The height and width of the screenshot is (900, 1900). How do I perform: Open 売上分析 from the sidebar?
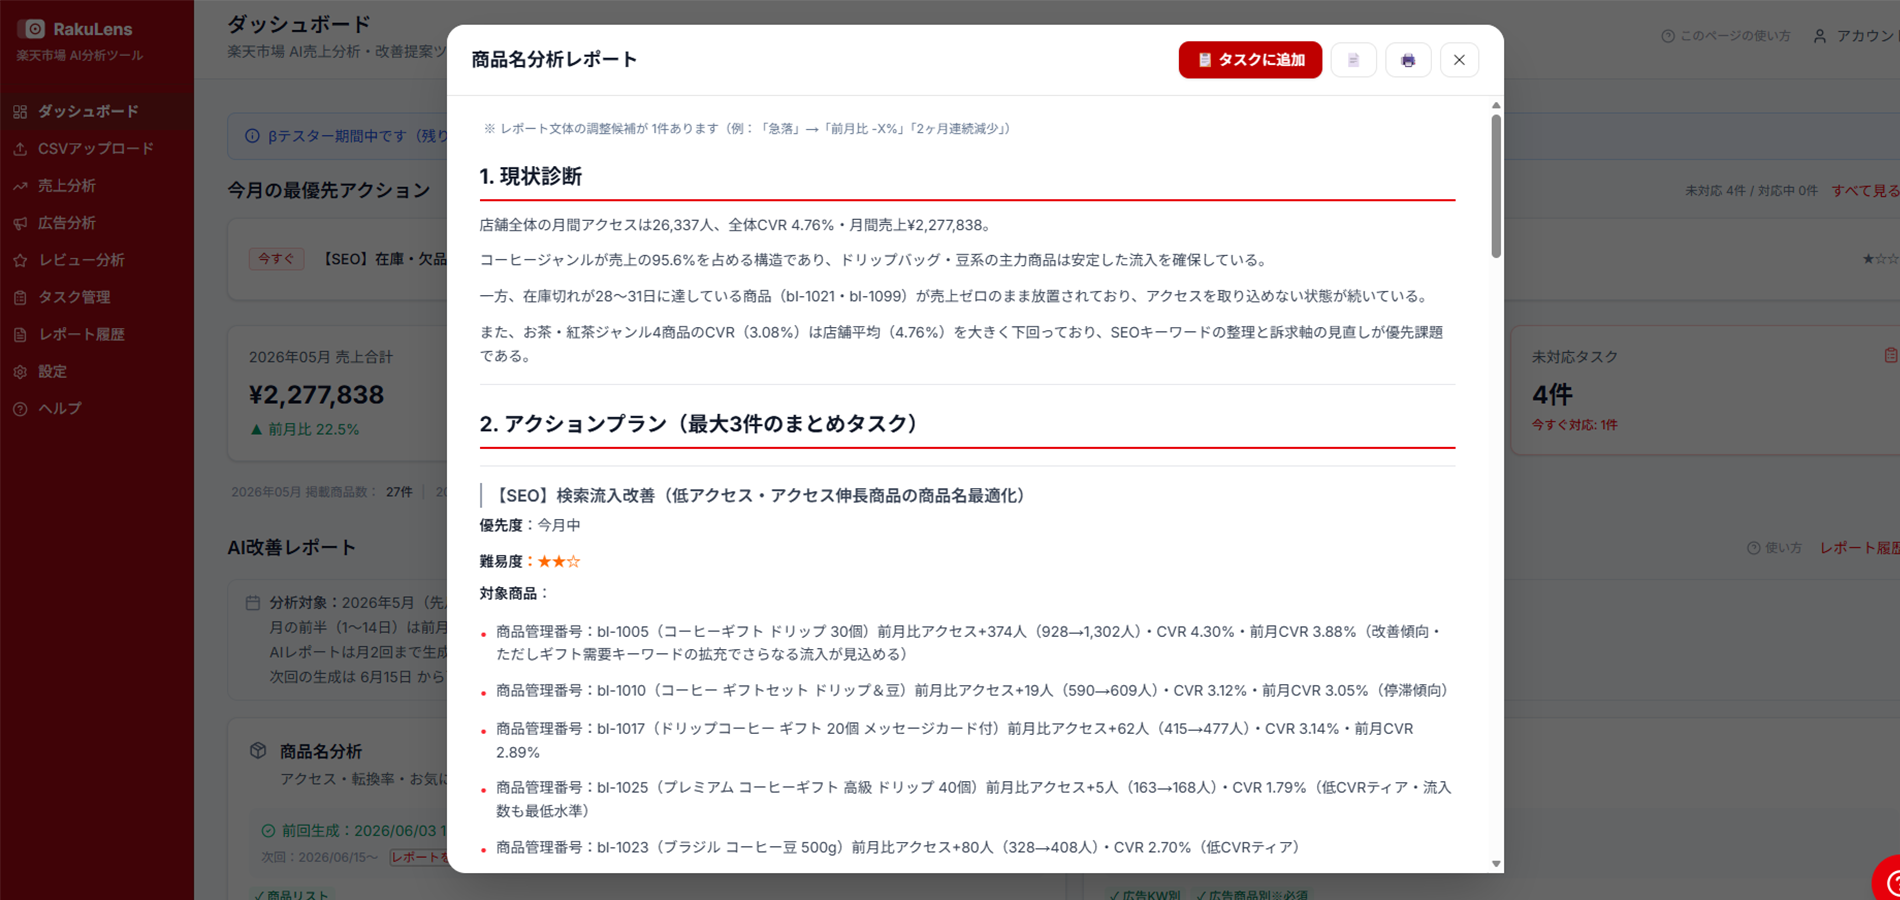click(x=97, y=185)
